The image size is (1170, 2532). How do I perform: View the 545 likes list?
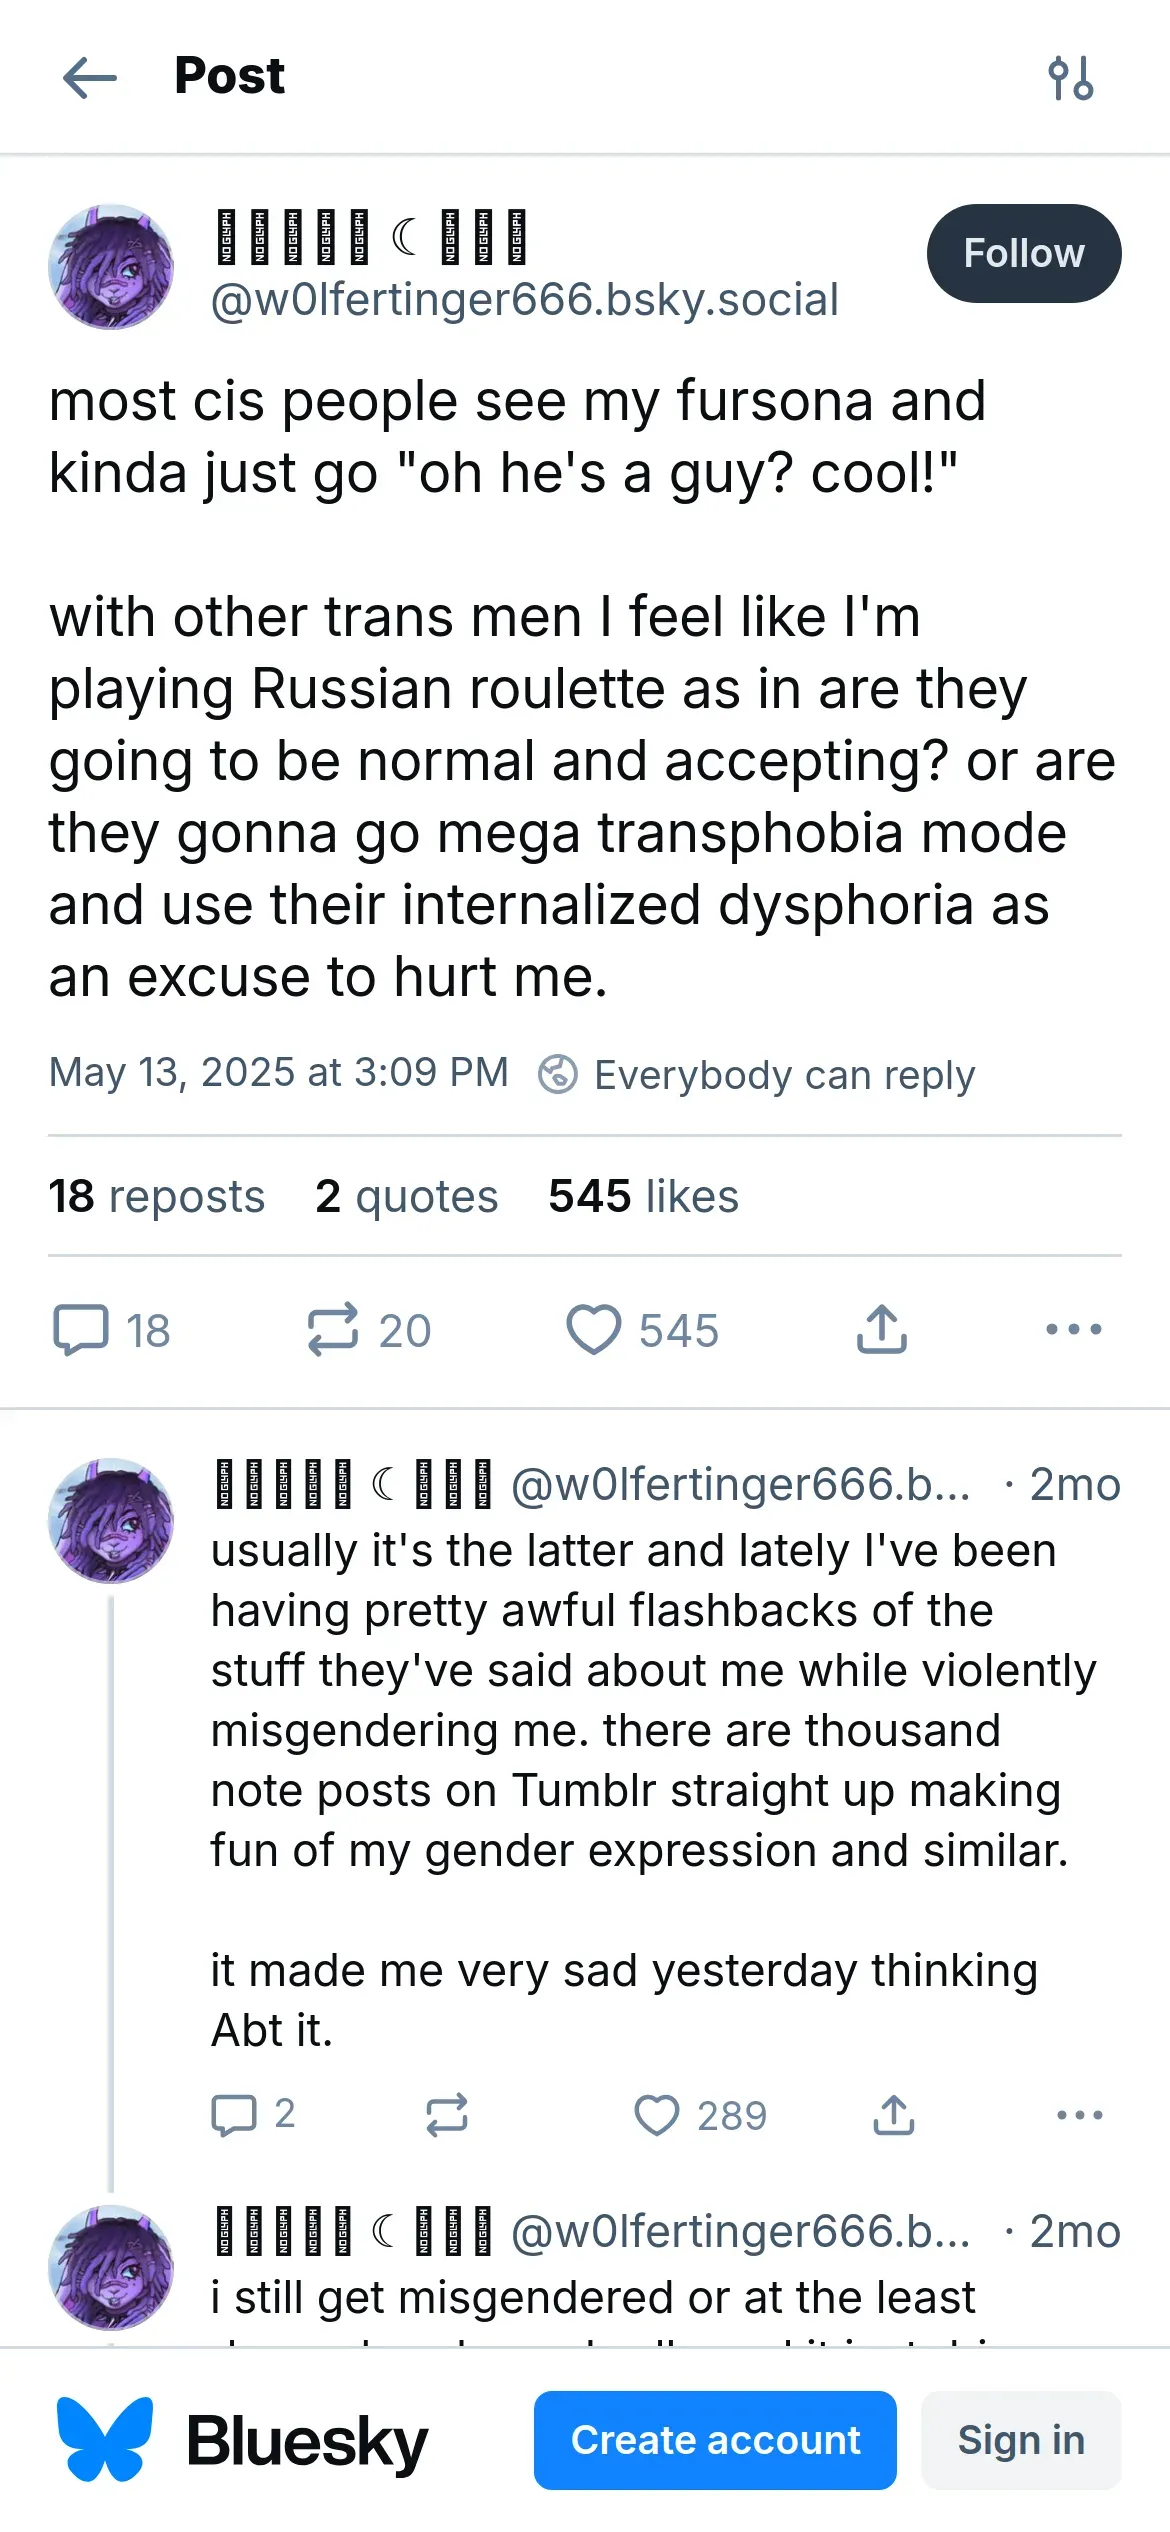(643, 1197)
